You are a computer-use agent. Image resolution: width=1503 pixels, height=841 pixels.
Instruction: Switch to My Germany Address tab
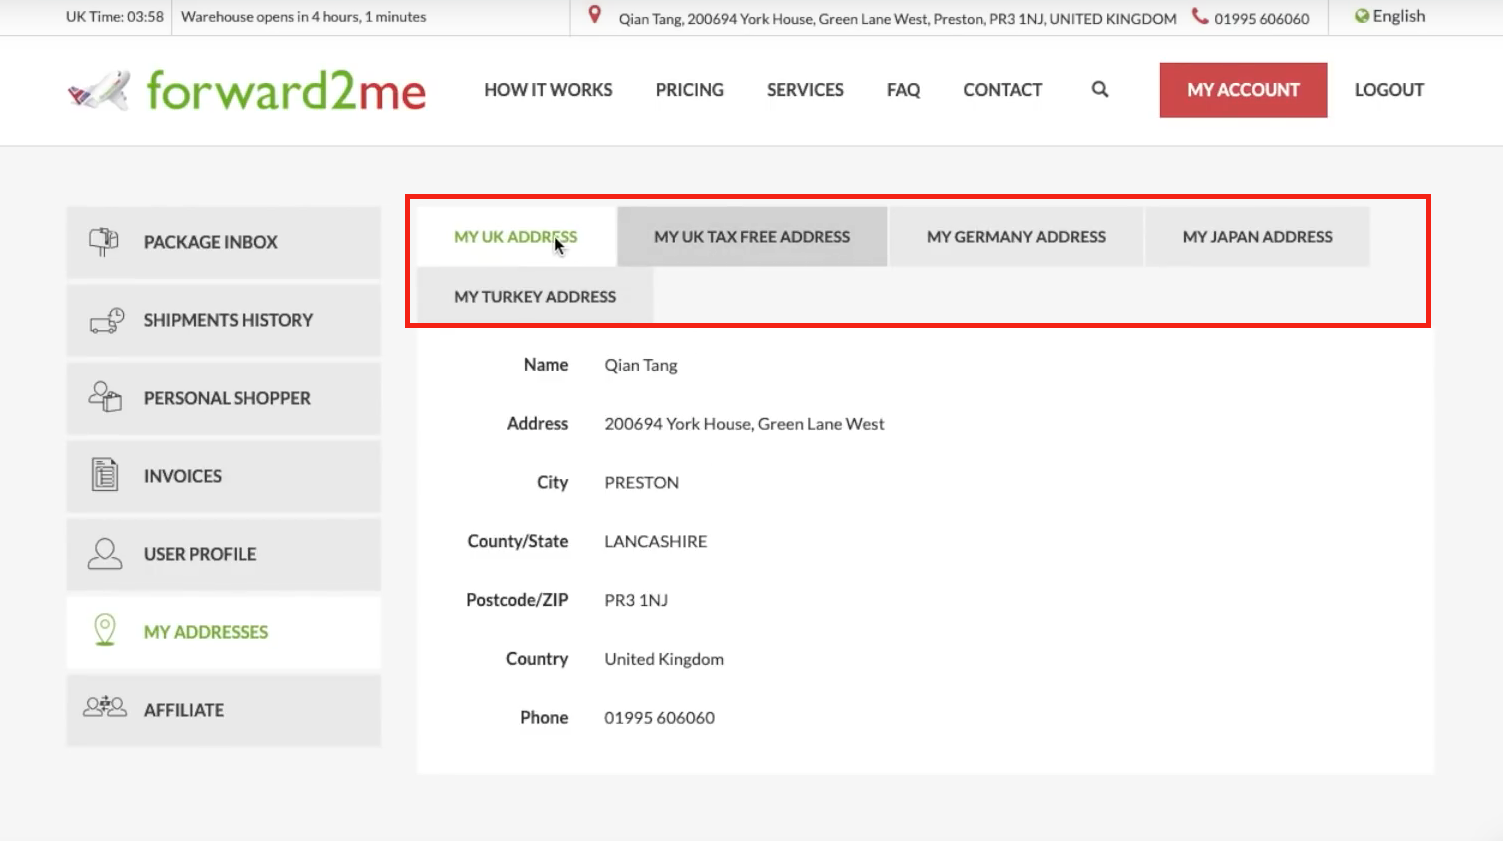1016,237
